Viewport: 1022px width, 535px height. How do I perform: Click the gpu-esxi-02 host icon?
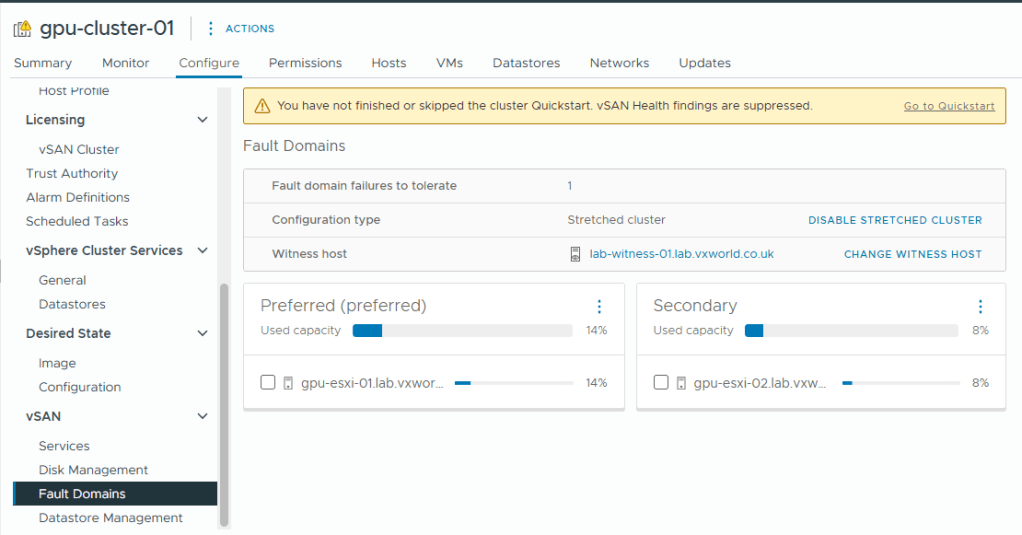pos(681,382)
